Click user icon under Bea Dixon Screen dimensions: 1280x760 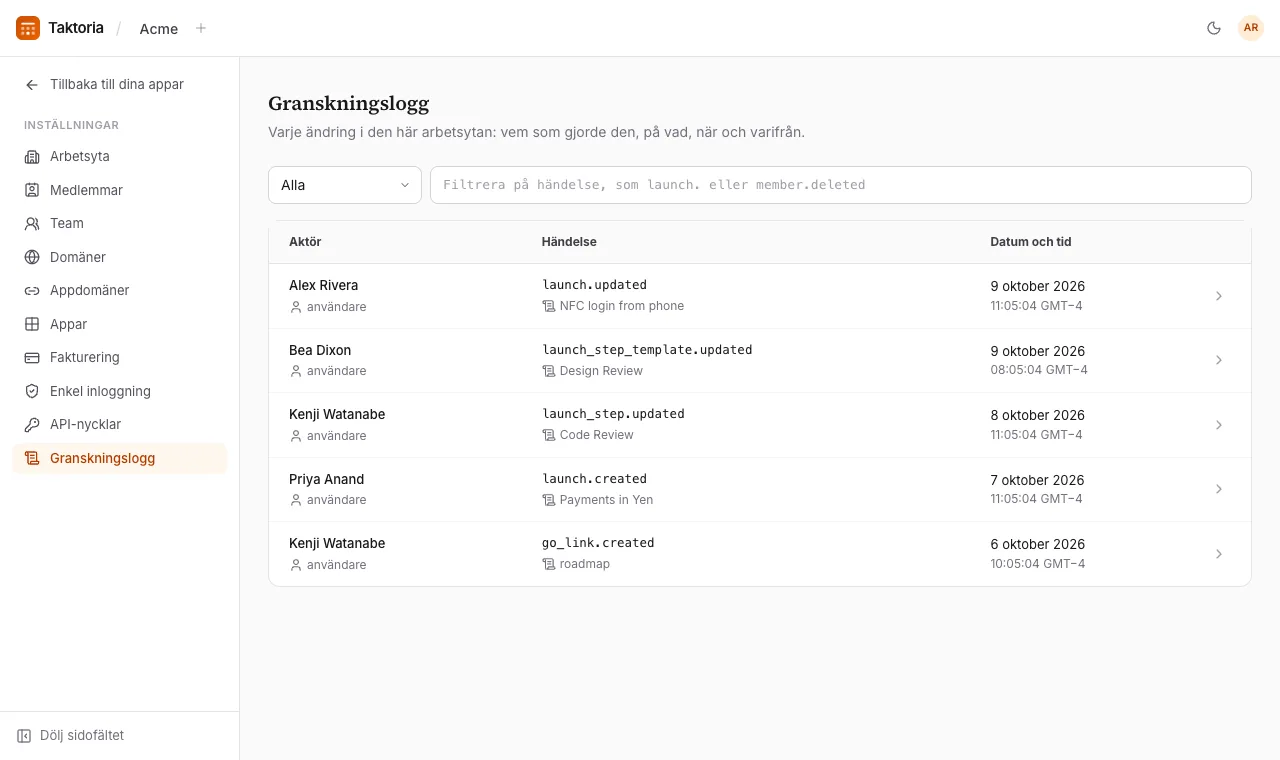(x=296, y=371)
